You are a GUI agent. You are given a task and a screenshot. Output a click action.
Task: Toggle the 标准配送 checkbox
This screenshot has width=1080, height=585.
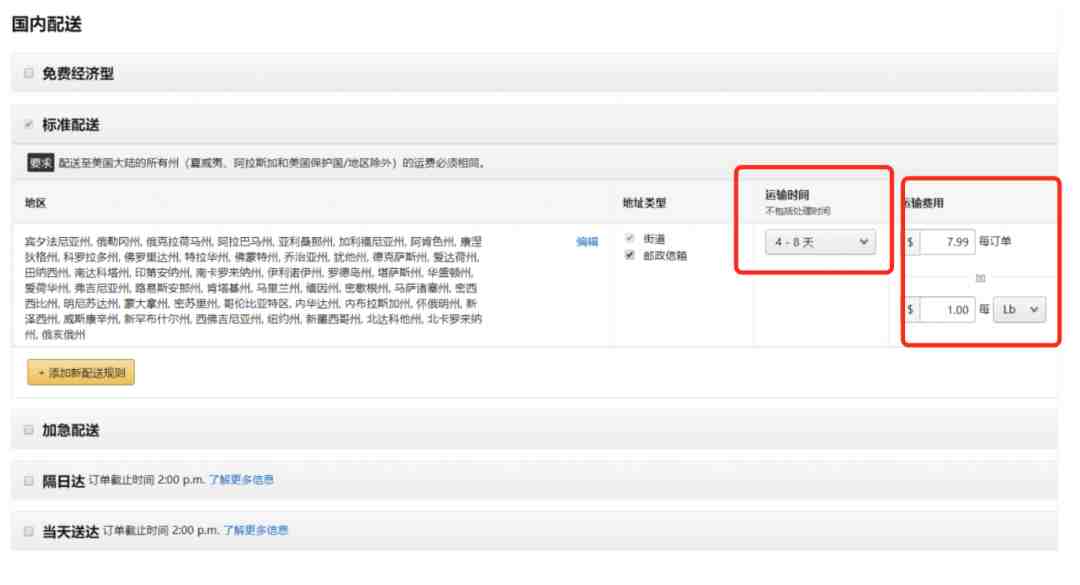(29, 125)
